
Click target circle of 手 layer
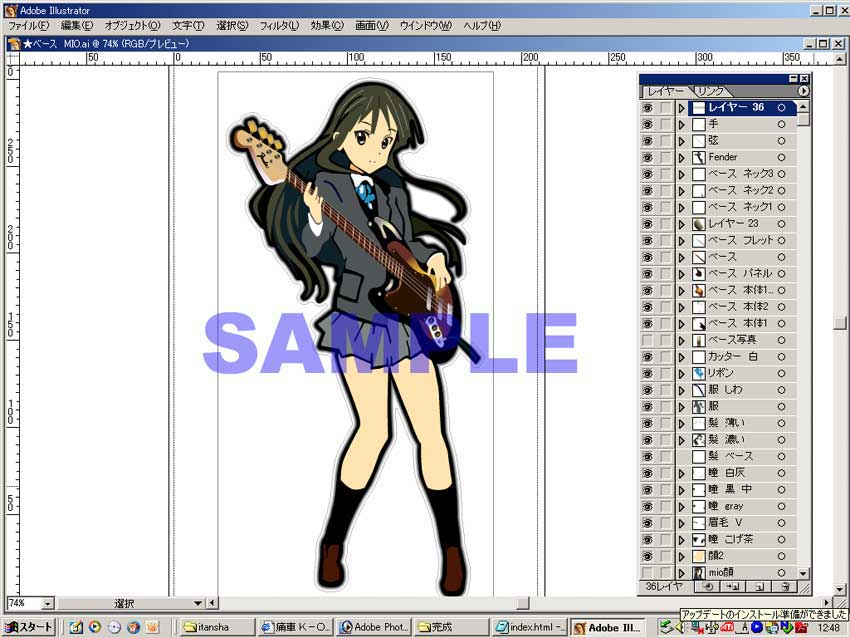(x=781, y=124)
